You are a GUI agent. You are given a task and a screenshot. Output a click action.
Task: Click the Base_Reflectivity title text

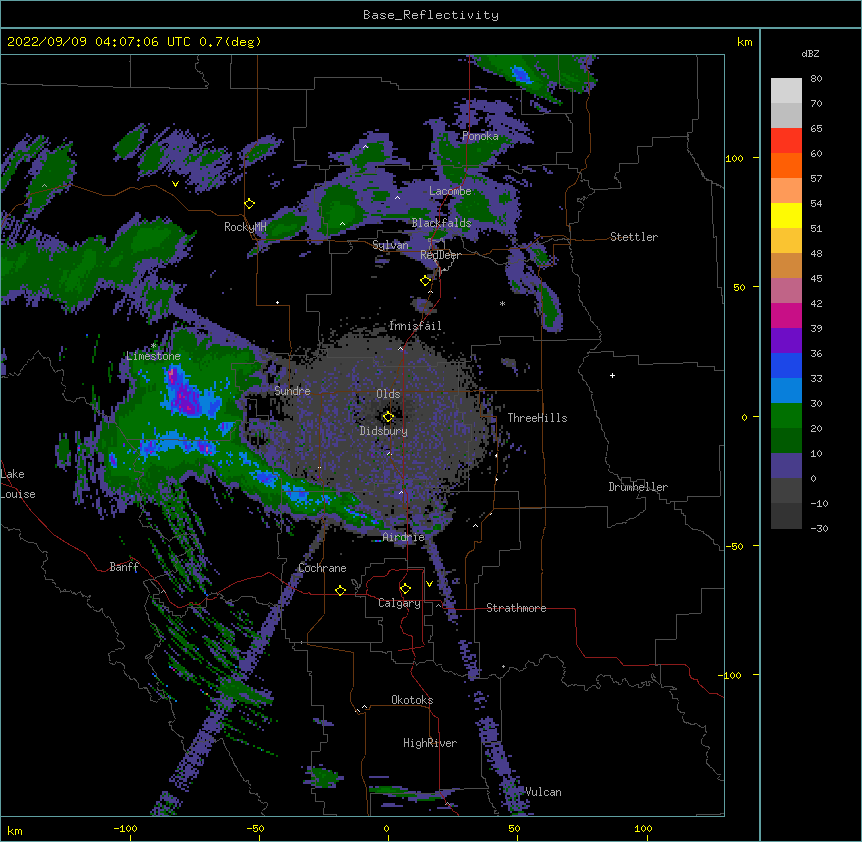click(x=431, y=15)
